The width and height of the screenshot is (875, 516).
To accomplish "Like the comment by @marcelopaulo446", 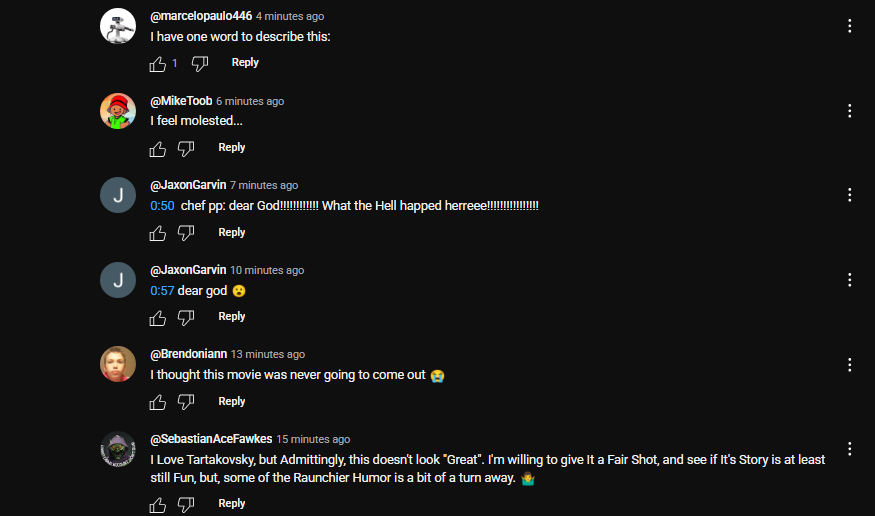I will 158,64.
